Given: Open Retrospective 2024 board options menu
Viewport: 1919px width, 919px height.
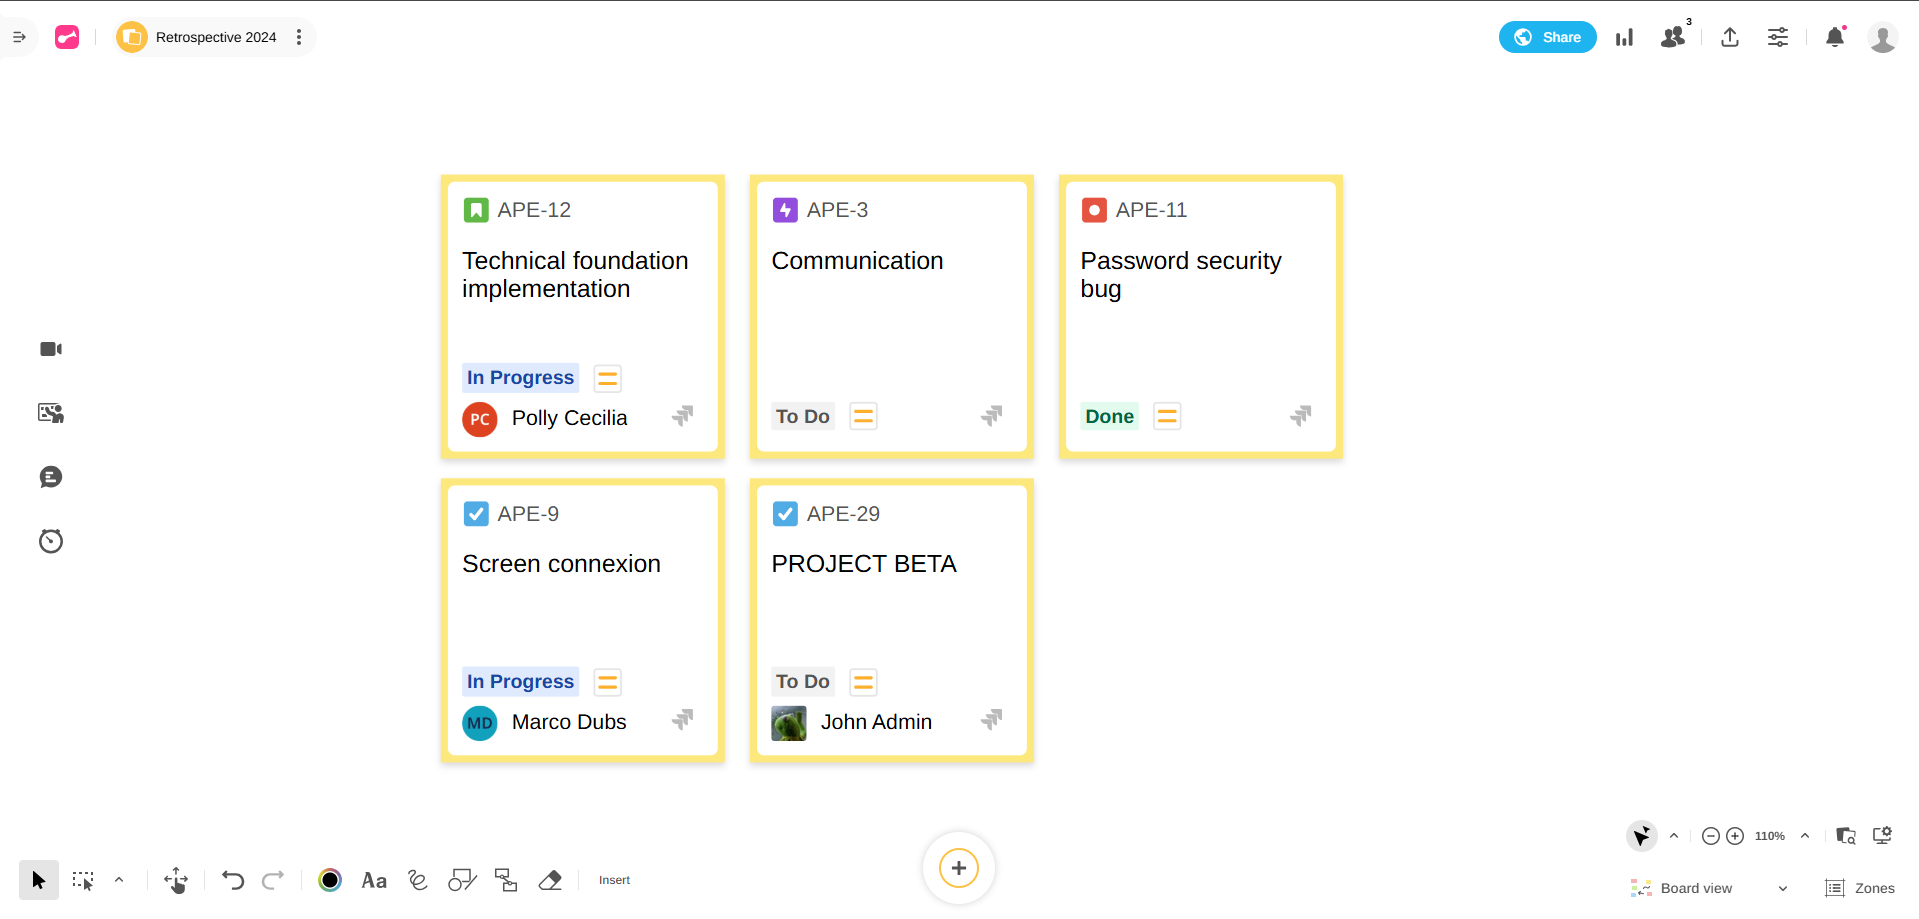Looking at the screenshot, I should [299, 37].
